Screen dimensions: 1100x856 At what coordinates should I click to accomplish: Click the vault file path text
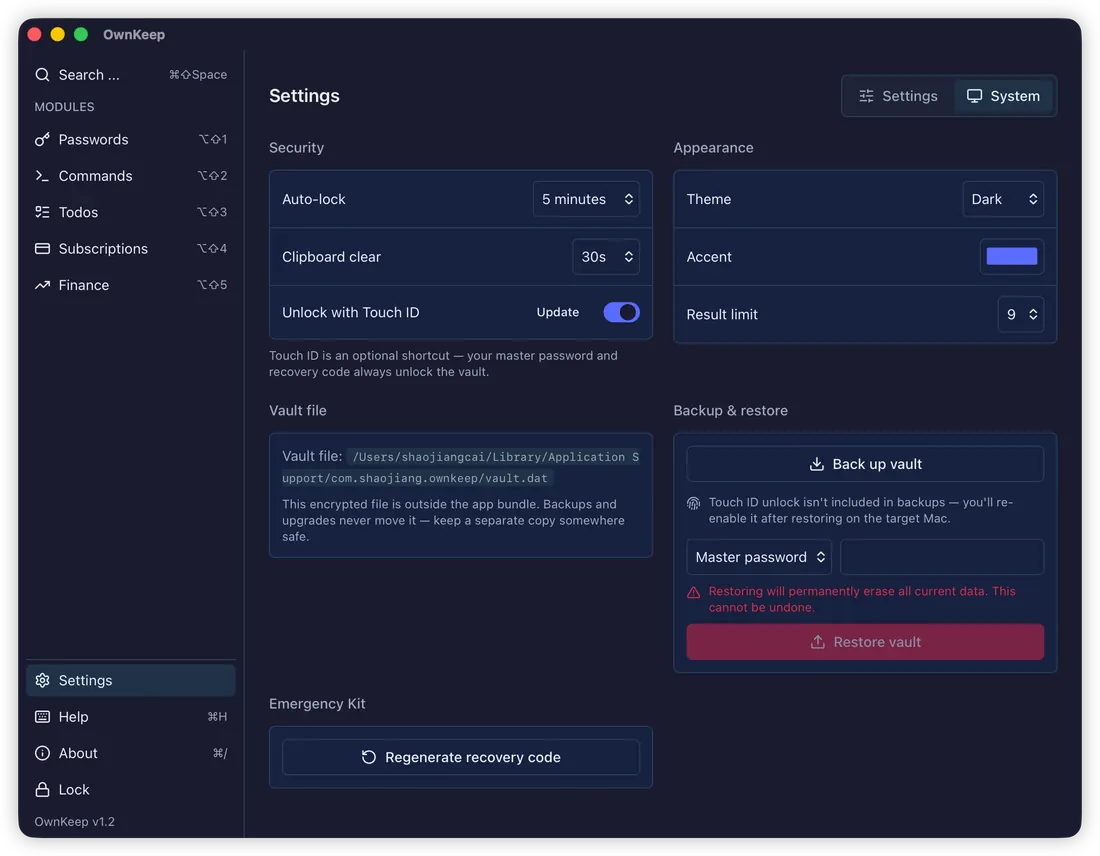coord(460,467)
